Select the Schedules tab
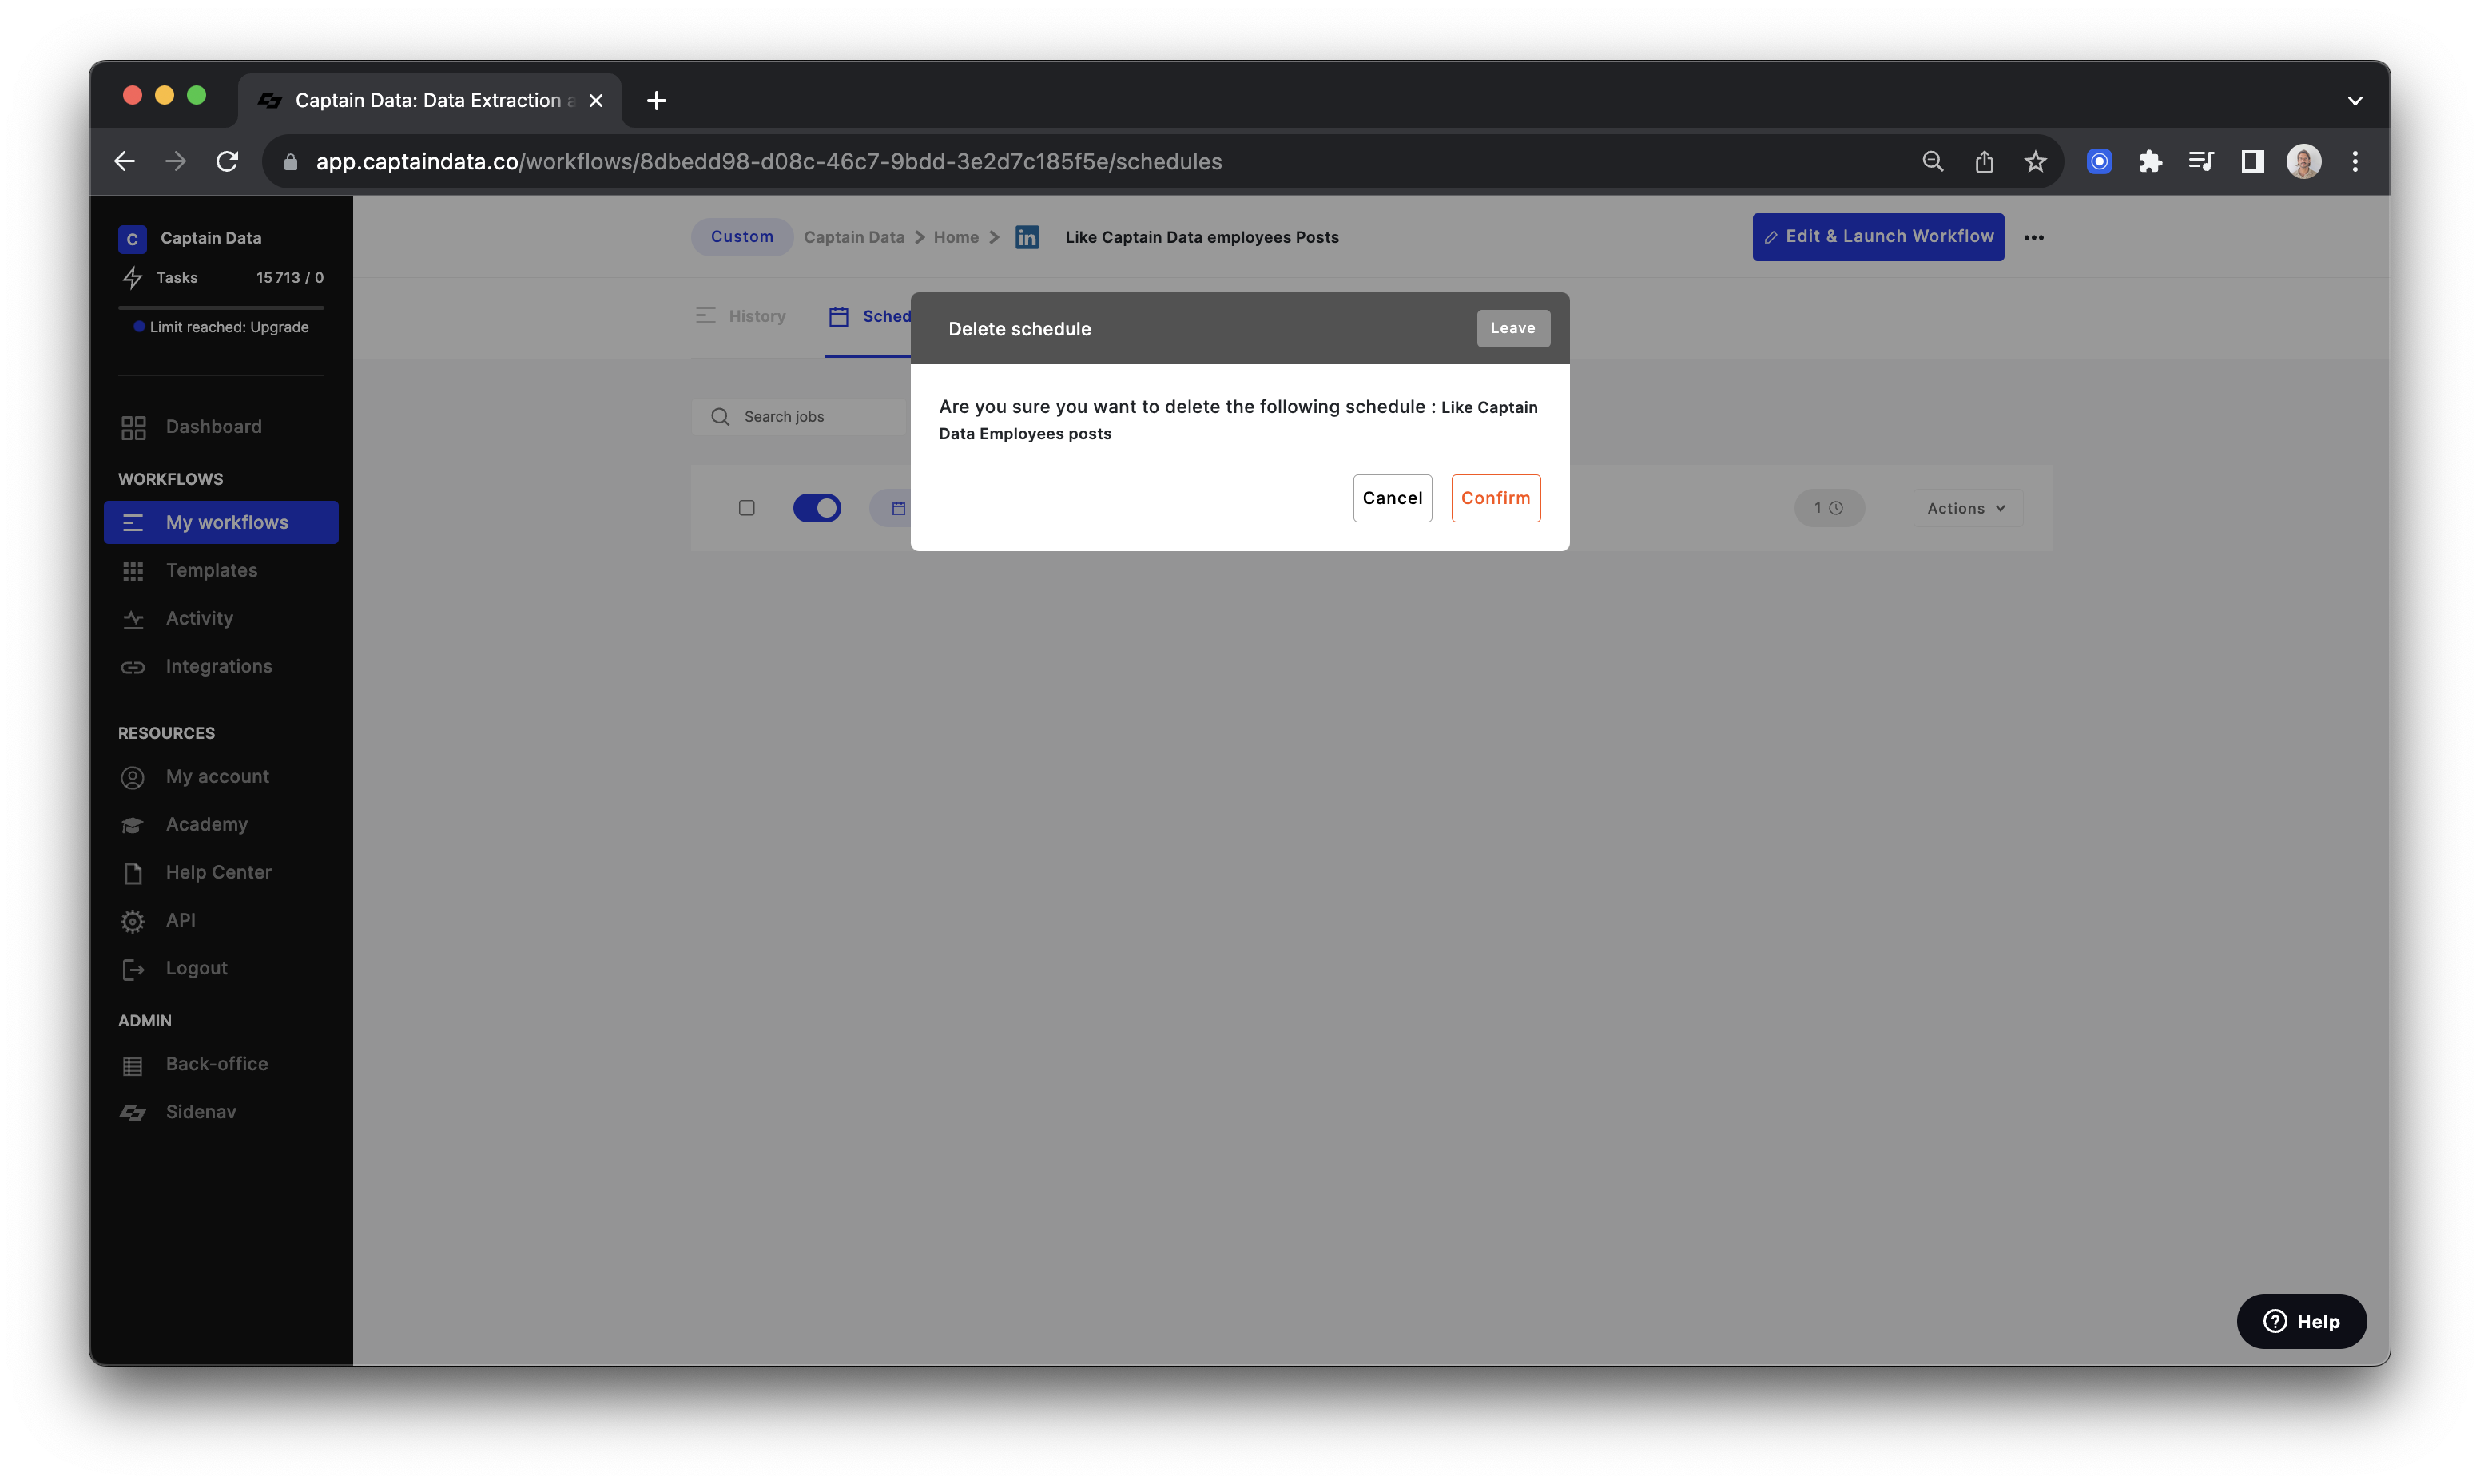Image resolution: width=2480 pixels, height=1484 pixels. coord(868,316)
